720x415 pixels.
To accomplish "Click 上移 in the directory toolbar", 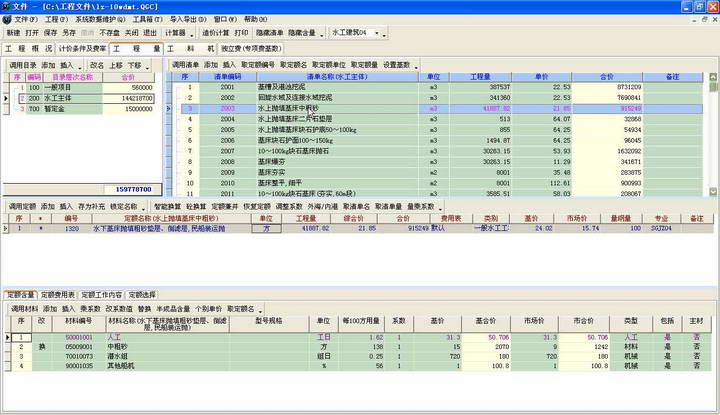I will [116, 66].
